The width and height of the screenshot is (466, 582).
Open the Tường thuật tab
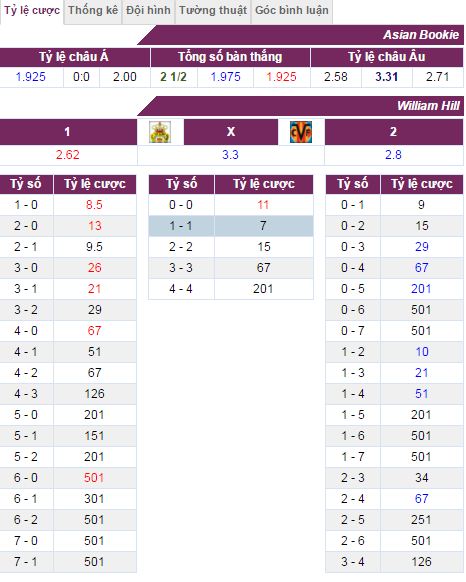[x=213, y=10]
